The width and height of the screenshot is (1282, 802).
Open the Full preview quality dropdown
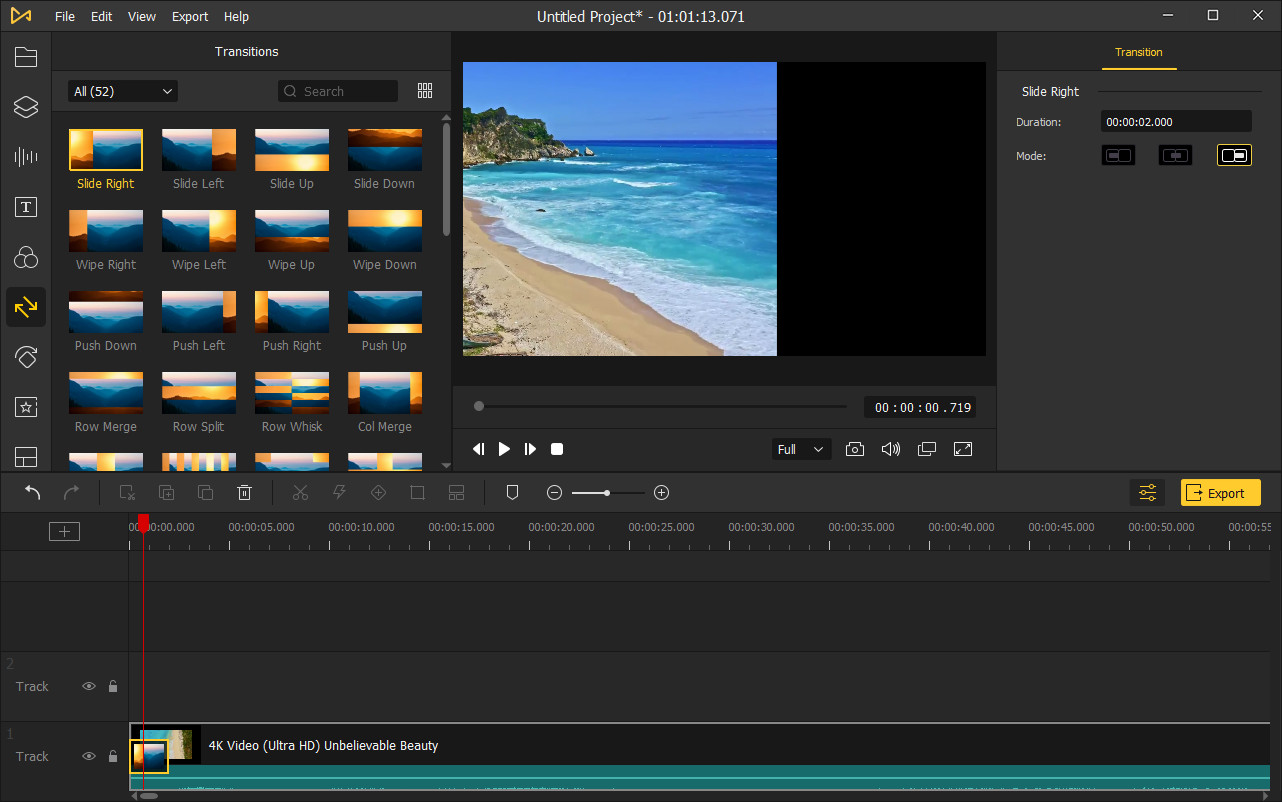click(x=801, y=449)
